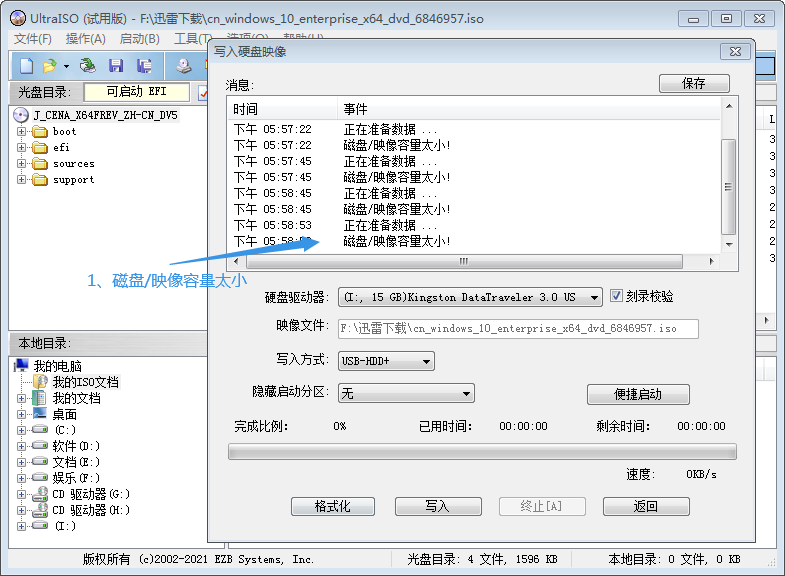Click the 写入 button
This screenshot has width=785, height=576.
(438, 506)
